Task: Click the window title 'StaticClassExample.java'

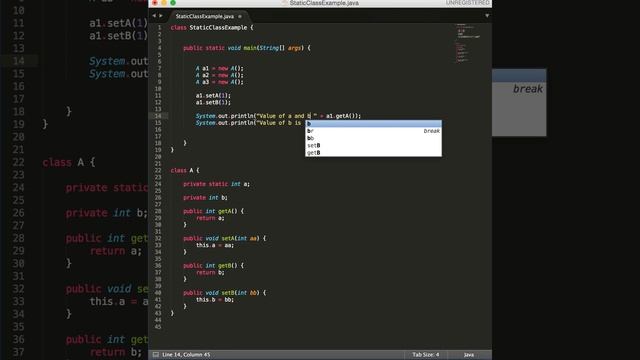Action: pos(324,3)
